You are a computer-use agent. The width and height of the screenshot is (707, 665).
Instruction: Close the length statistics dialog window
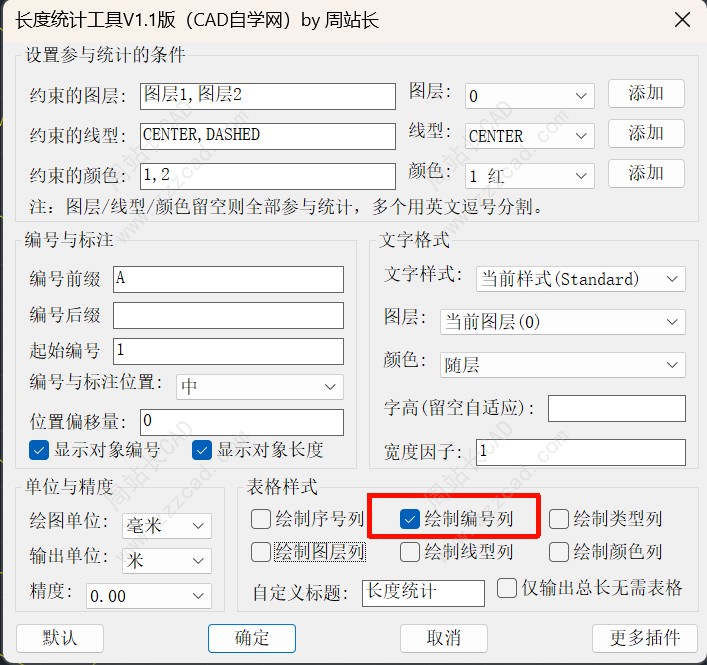(x=682, y=20)
